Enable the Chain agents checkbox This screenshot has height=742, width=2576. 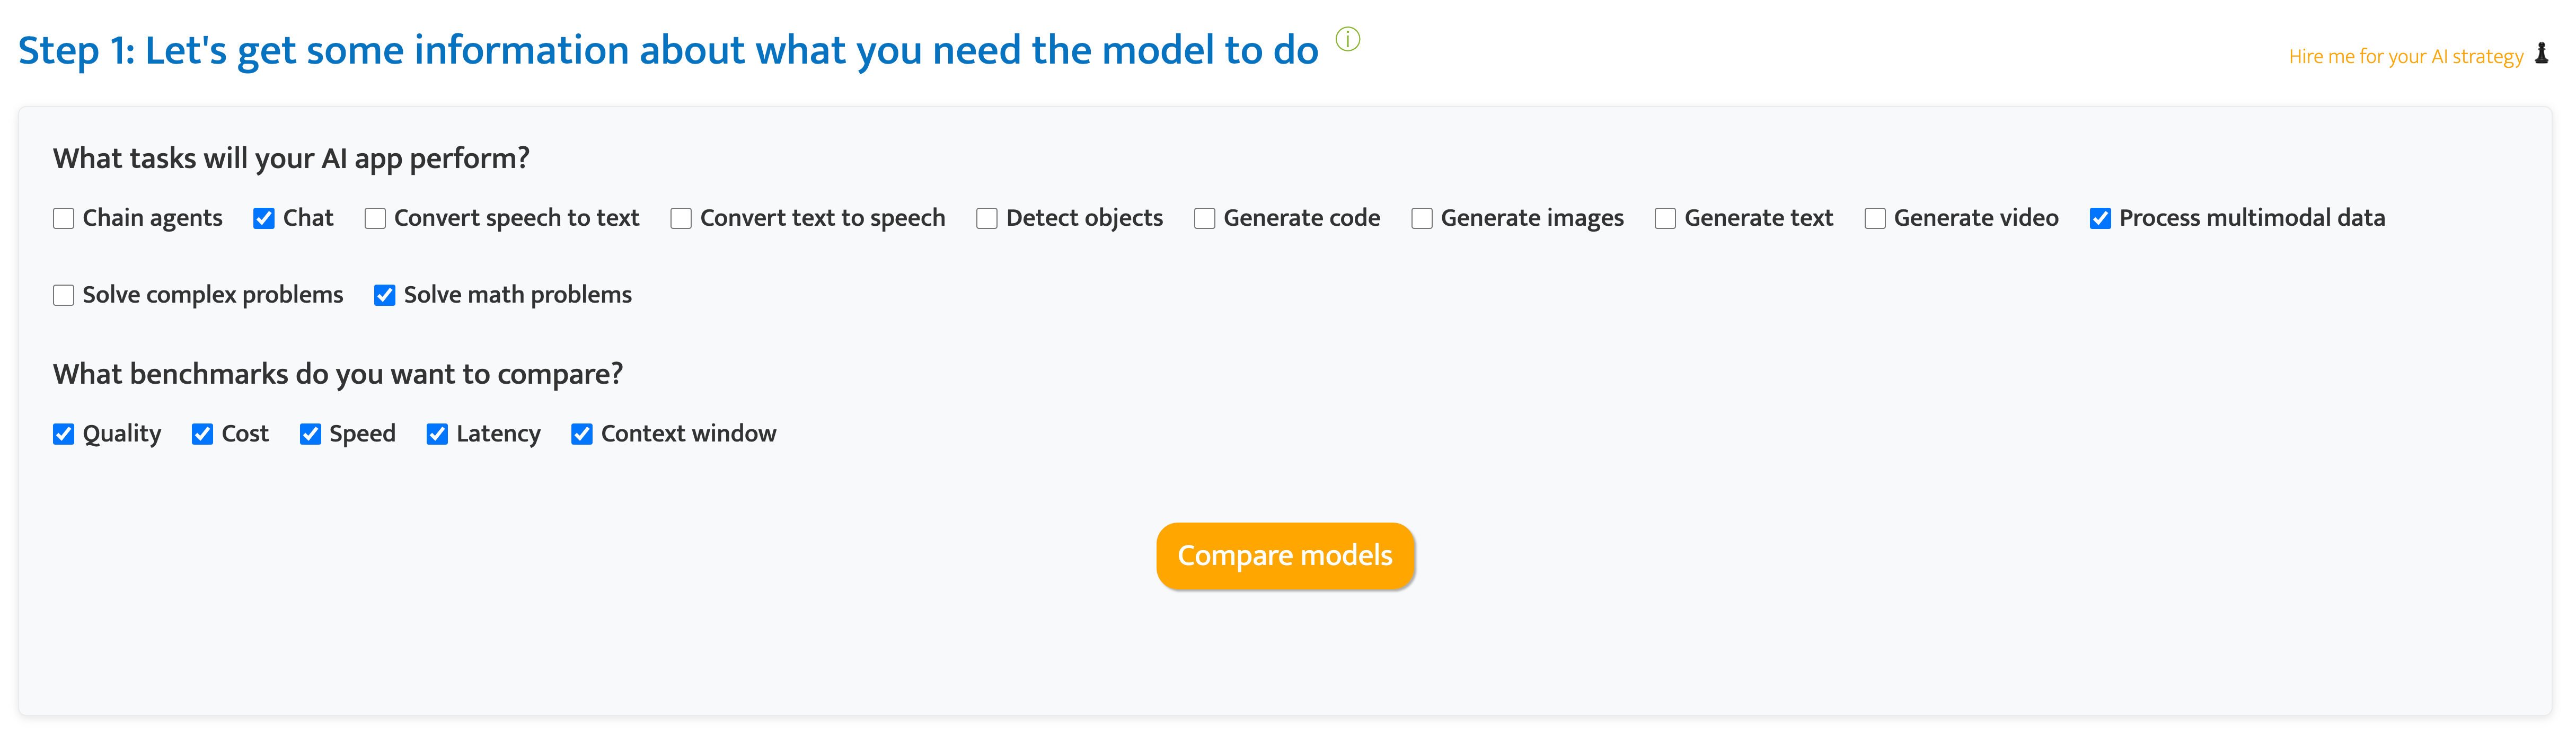click(x=64, y=218)
